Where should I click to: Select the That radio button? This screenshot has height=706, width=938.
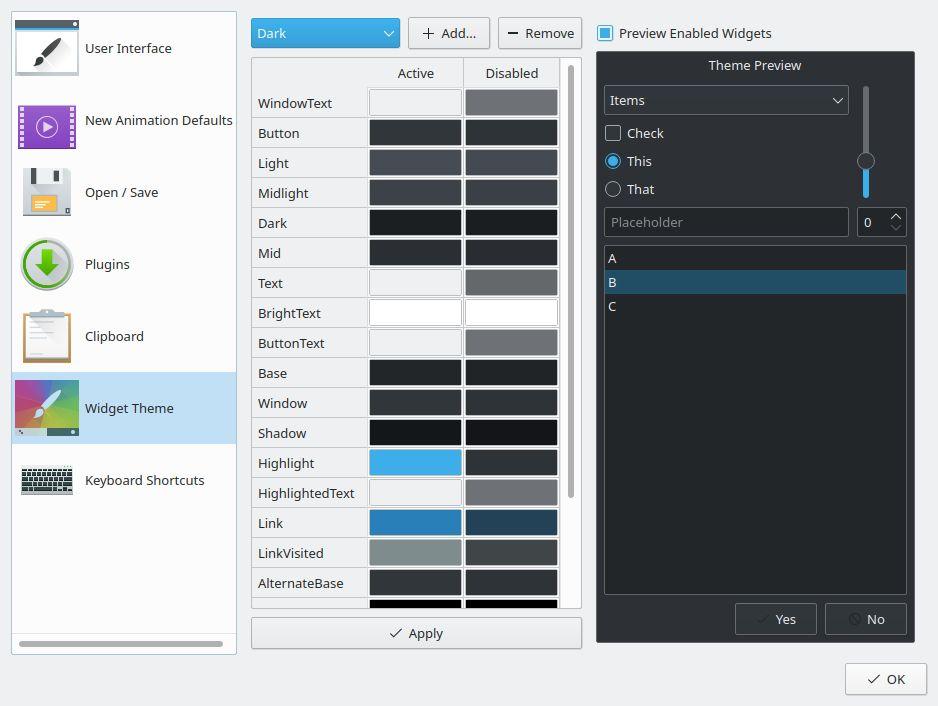pos(613,189)
